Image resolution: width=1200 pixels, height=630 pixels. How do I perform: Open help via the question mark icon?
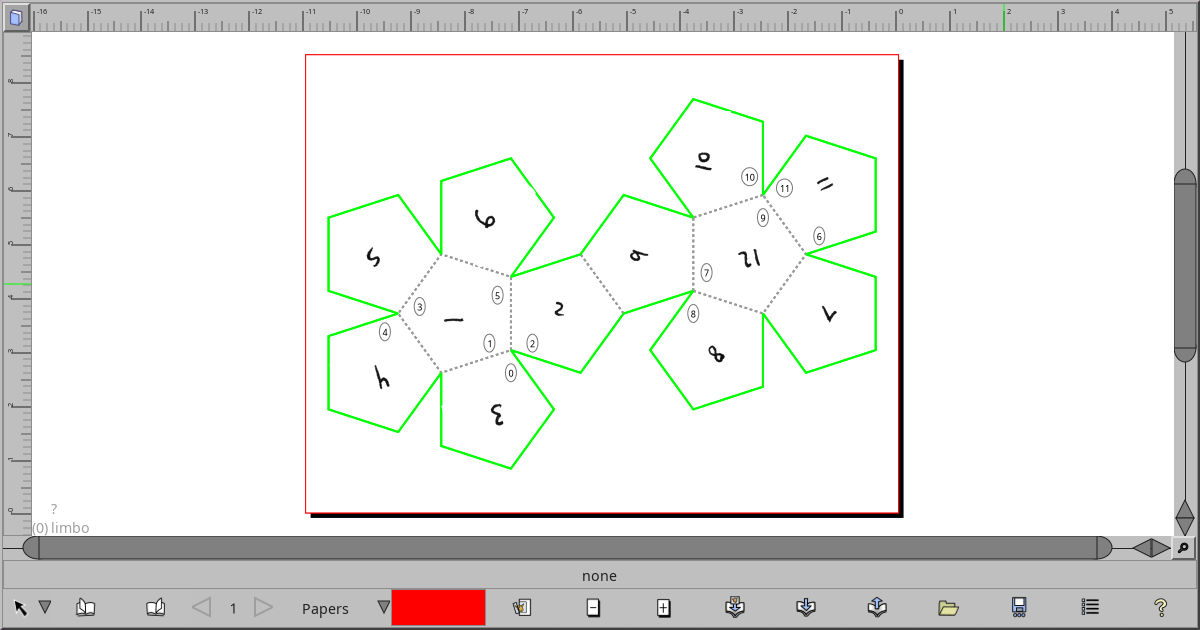point(1159,606)
